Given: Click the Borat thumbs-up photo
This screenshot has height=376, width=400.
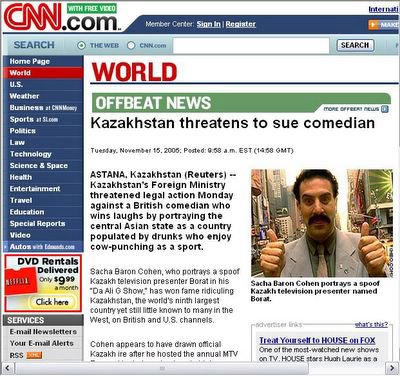Looking at the screenshot, I should pyautogui.click(x=322, y=223).
